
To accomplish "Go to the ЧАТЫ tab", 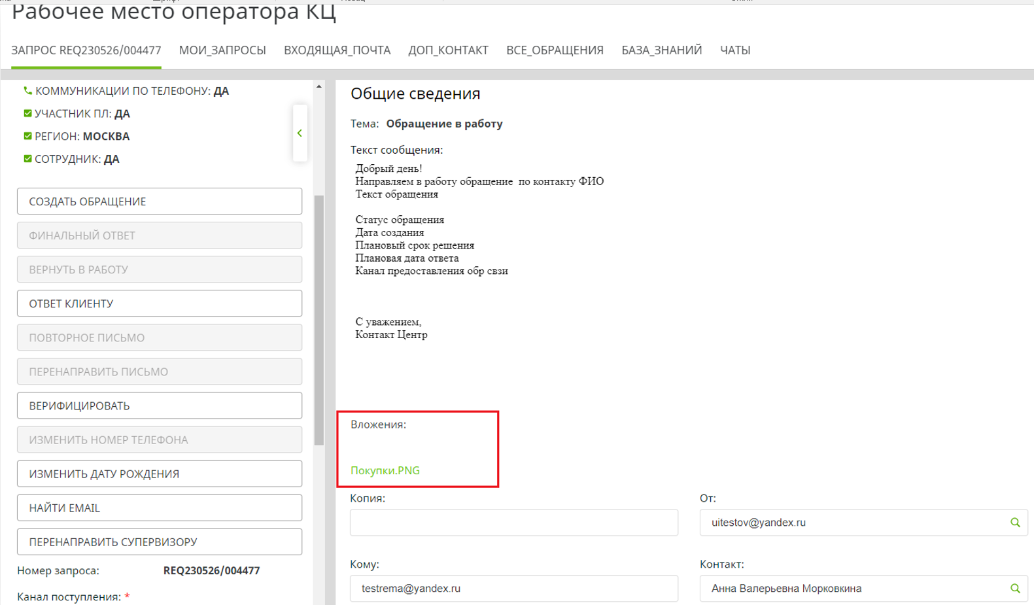I will tap(735, 50).
